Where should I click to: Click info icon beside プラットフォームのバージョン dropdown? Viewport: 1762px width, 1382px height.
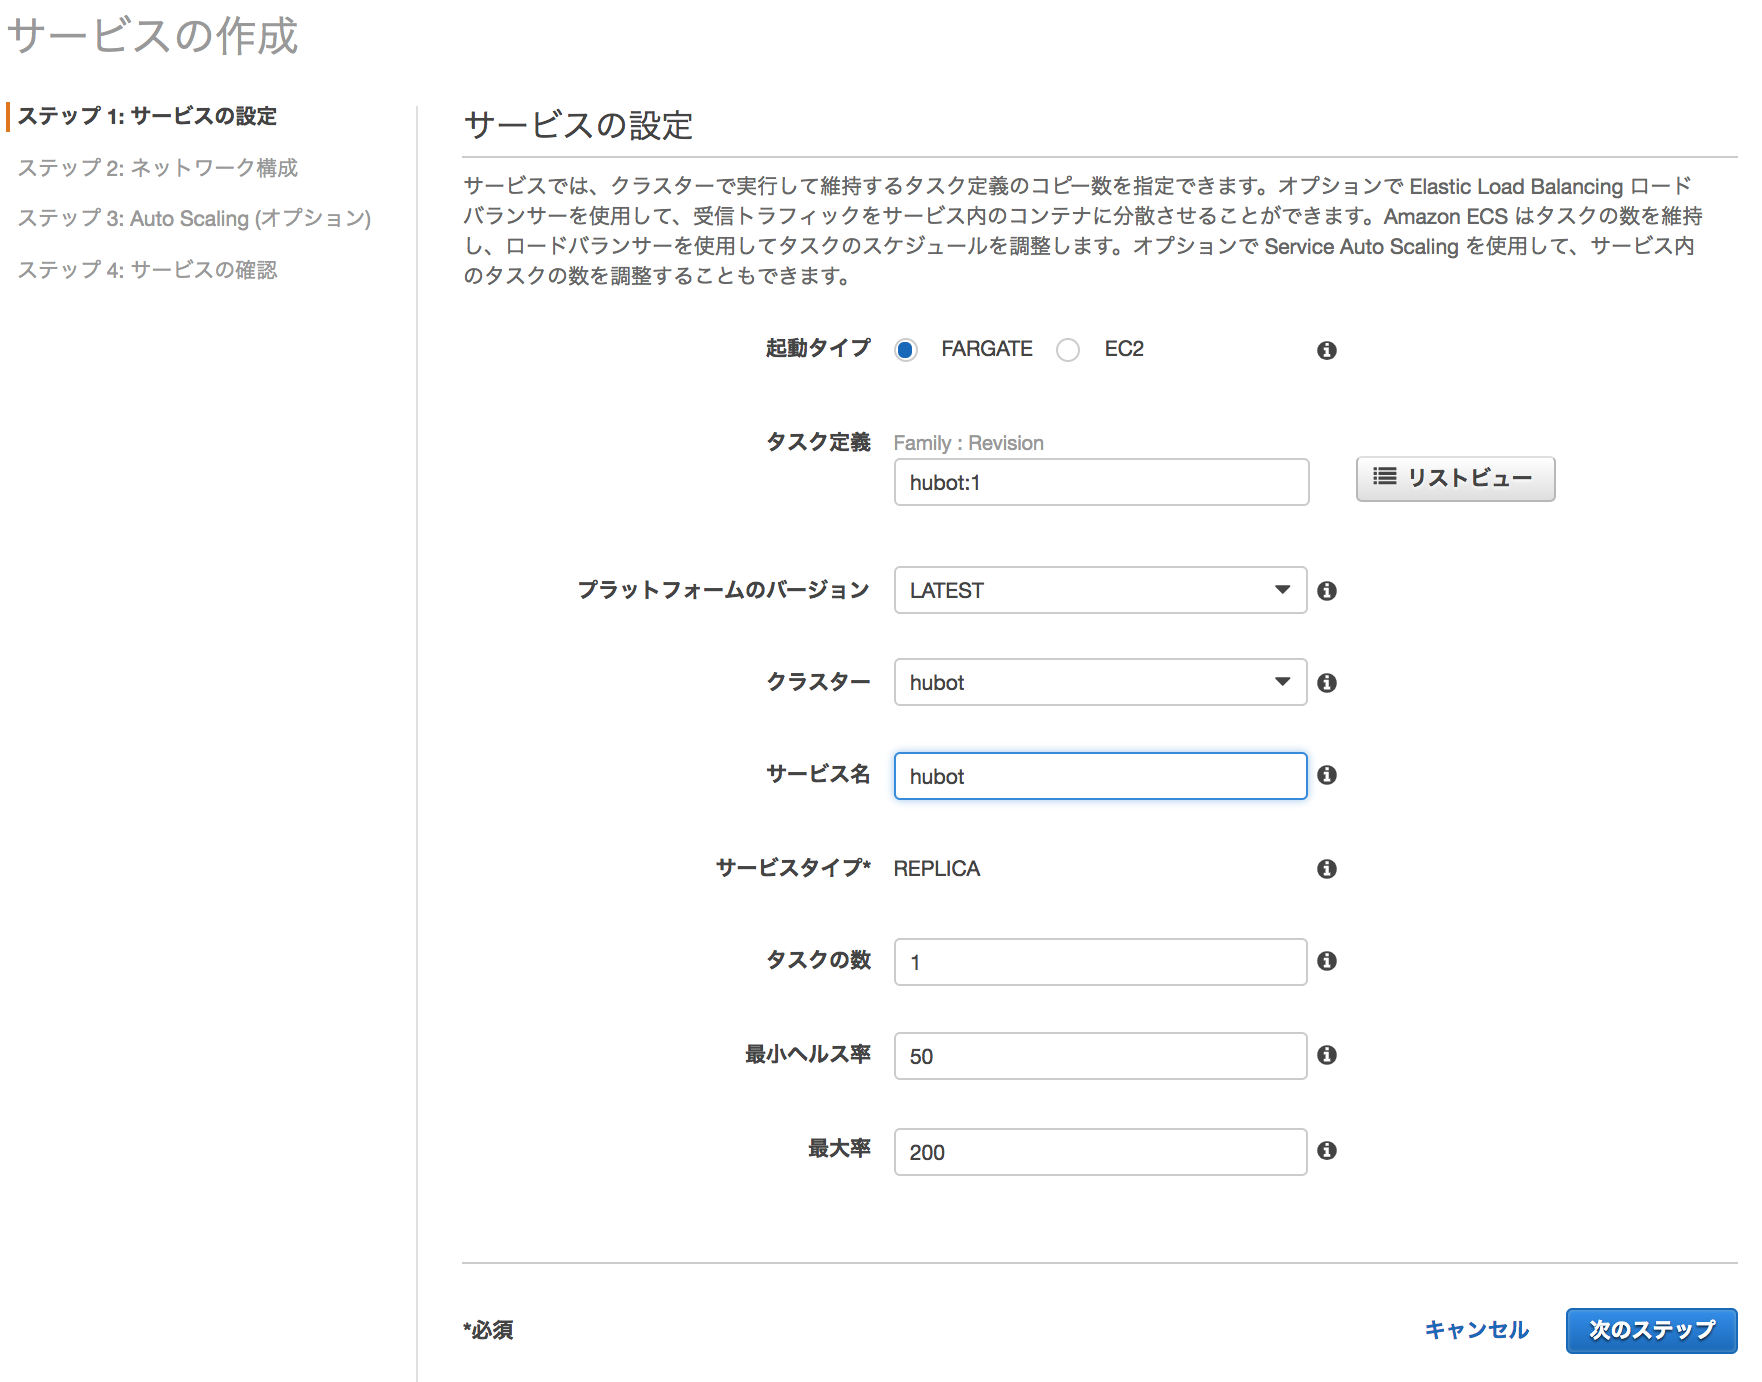coord(1326,591)
